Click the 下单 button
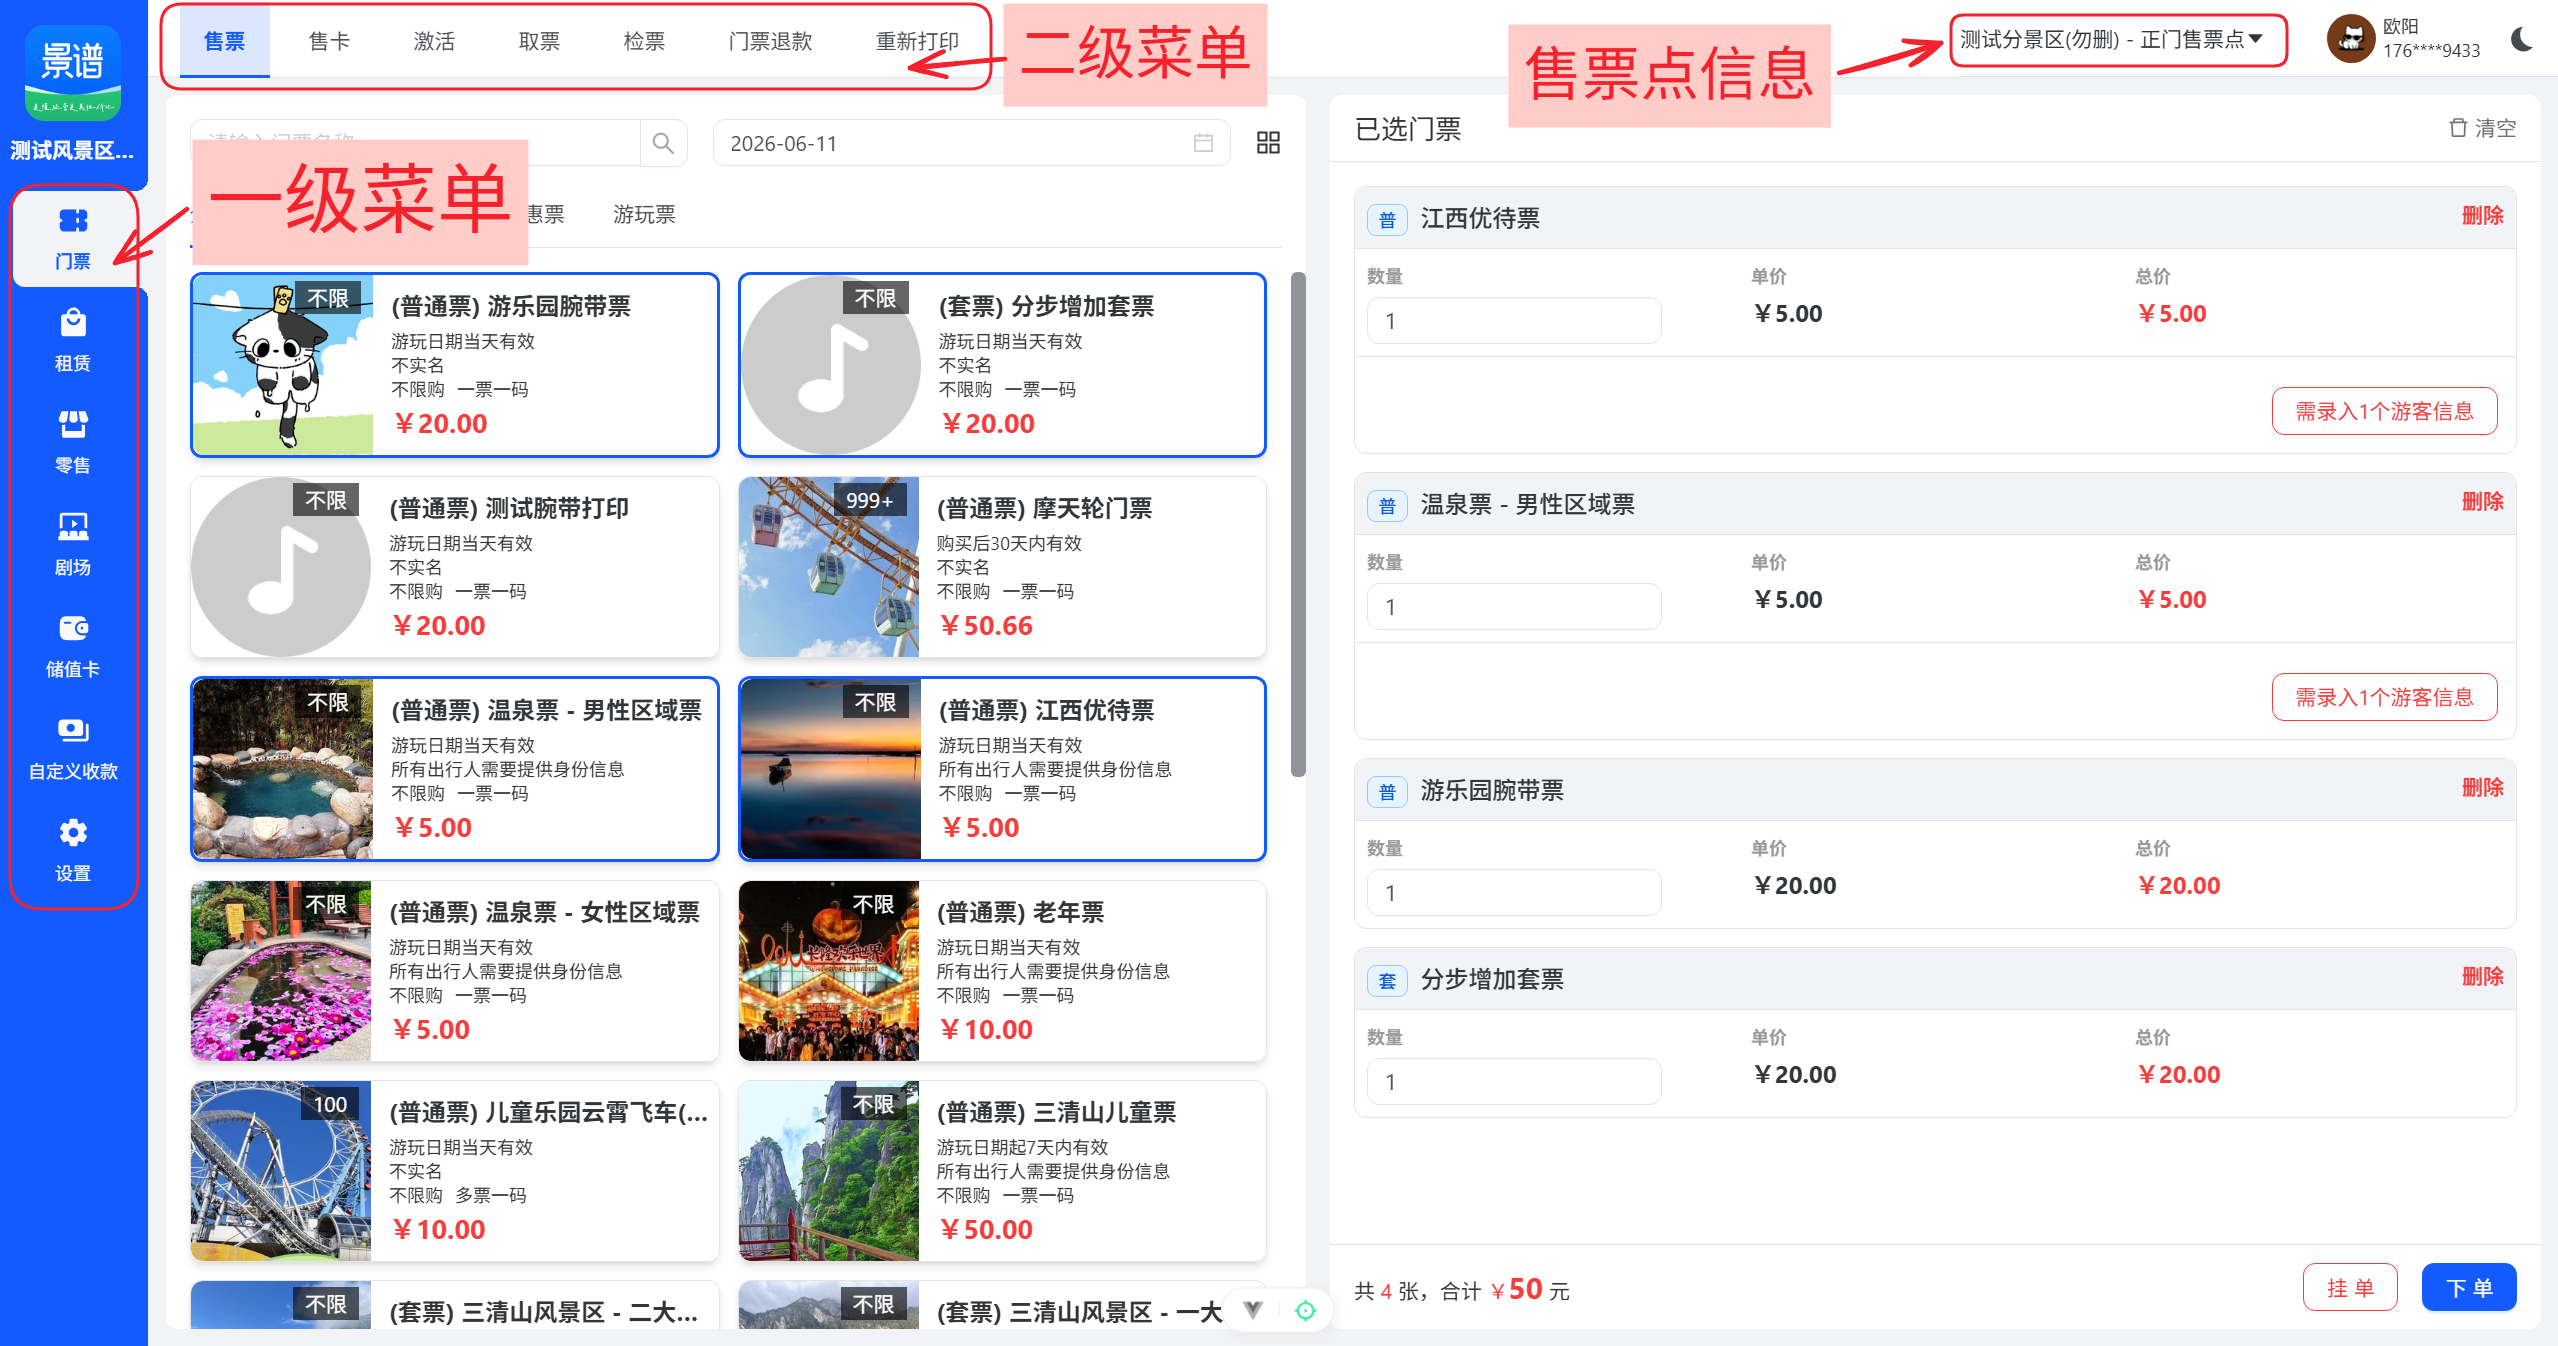 [x=2469, y=1287]
